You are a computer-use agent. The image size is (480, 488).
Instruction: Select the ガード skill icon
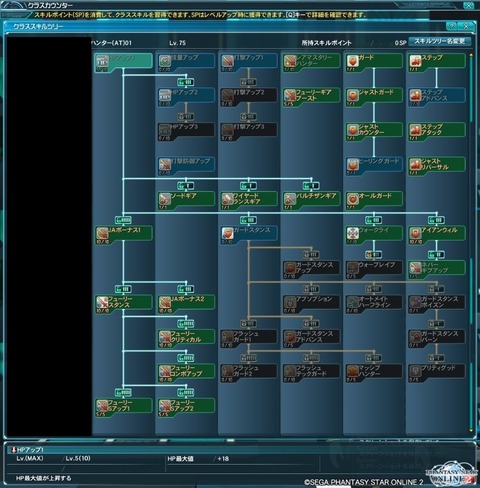coord(353,62)
